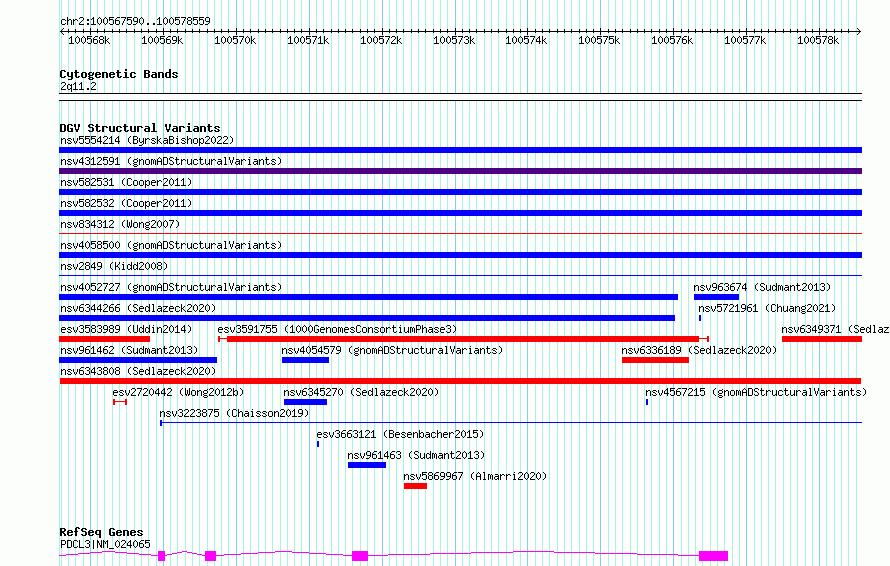The height and width of the screenshot is (566, 890).
Task: Select nsv4052727 (gnomADStructuralVariants) label
Action: click(x=171, y=287)
